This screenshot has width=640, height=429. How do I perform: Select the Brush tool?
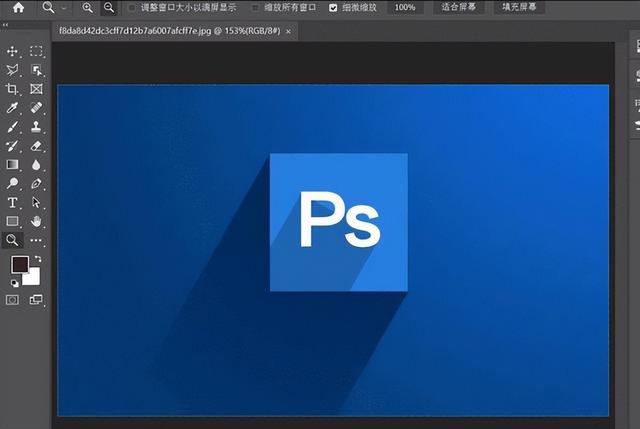[x=12, y=127]
